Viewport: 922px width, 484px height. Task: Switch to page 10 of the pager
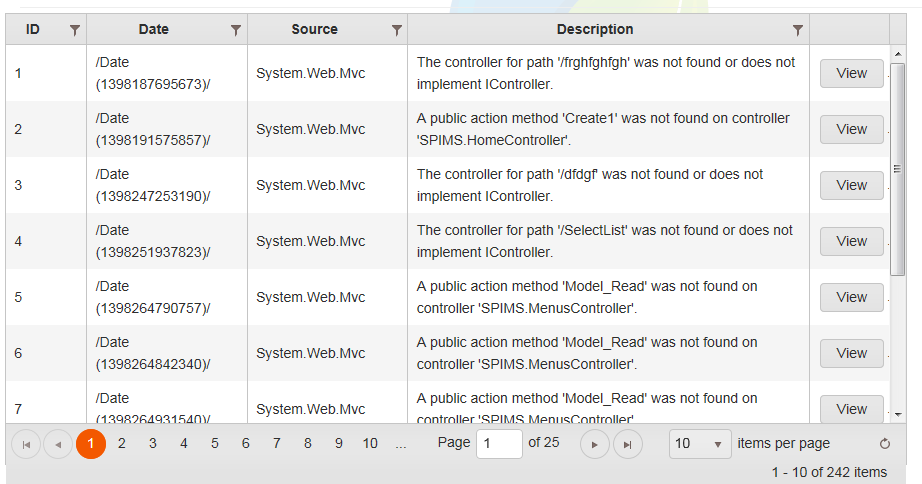pos(370,443)
